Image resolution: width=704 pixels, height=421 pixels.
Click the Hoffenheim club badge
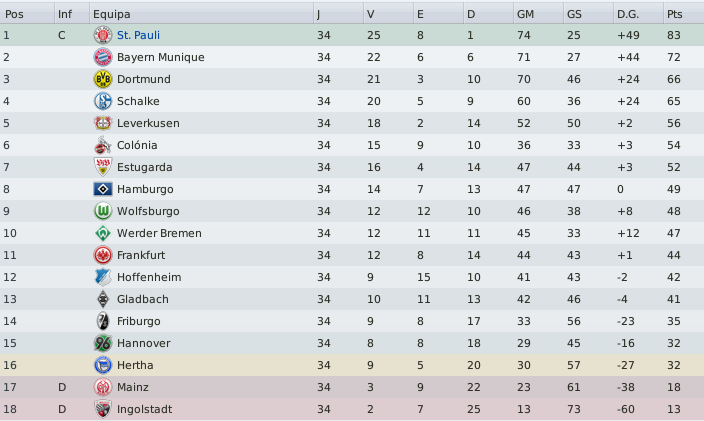pos(102,277)
